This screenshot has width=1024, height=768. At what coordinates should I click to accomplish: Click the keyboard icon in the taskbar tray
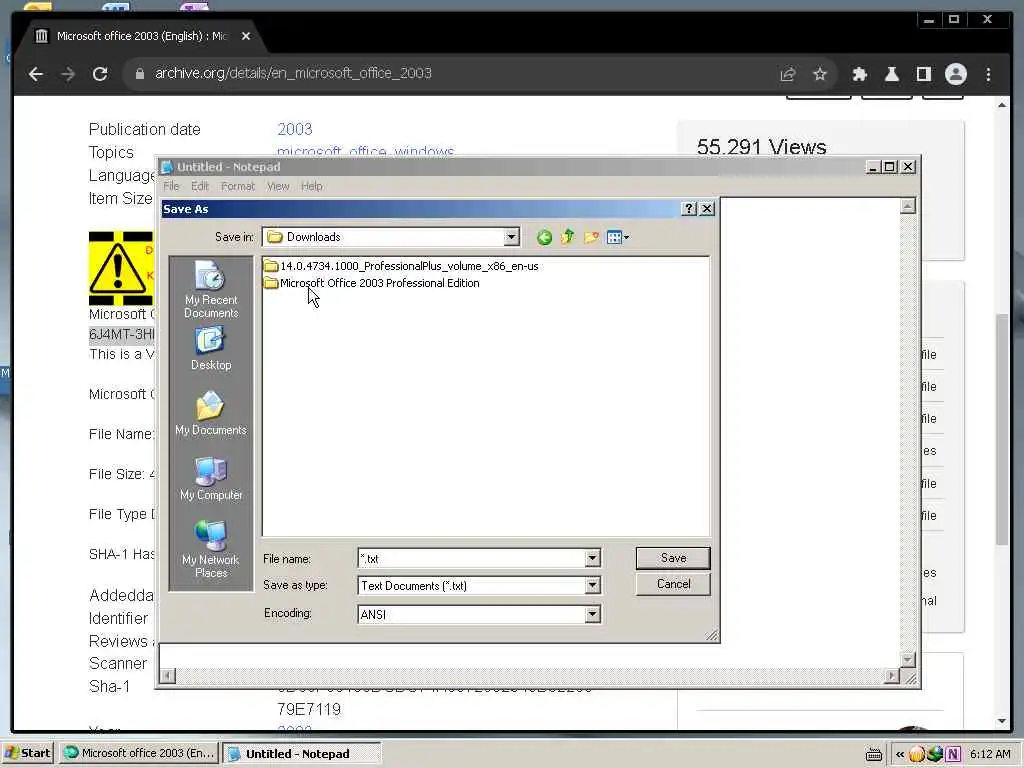[x=874, y=754]
